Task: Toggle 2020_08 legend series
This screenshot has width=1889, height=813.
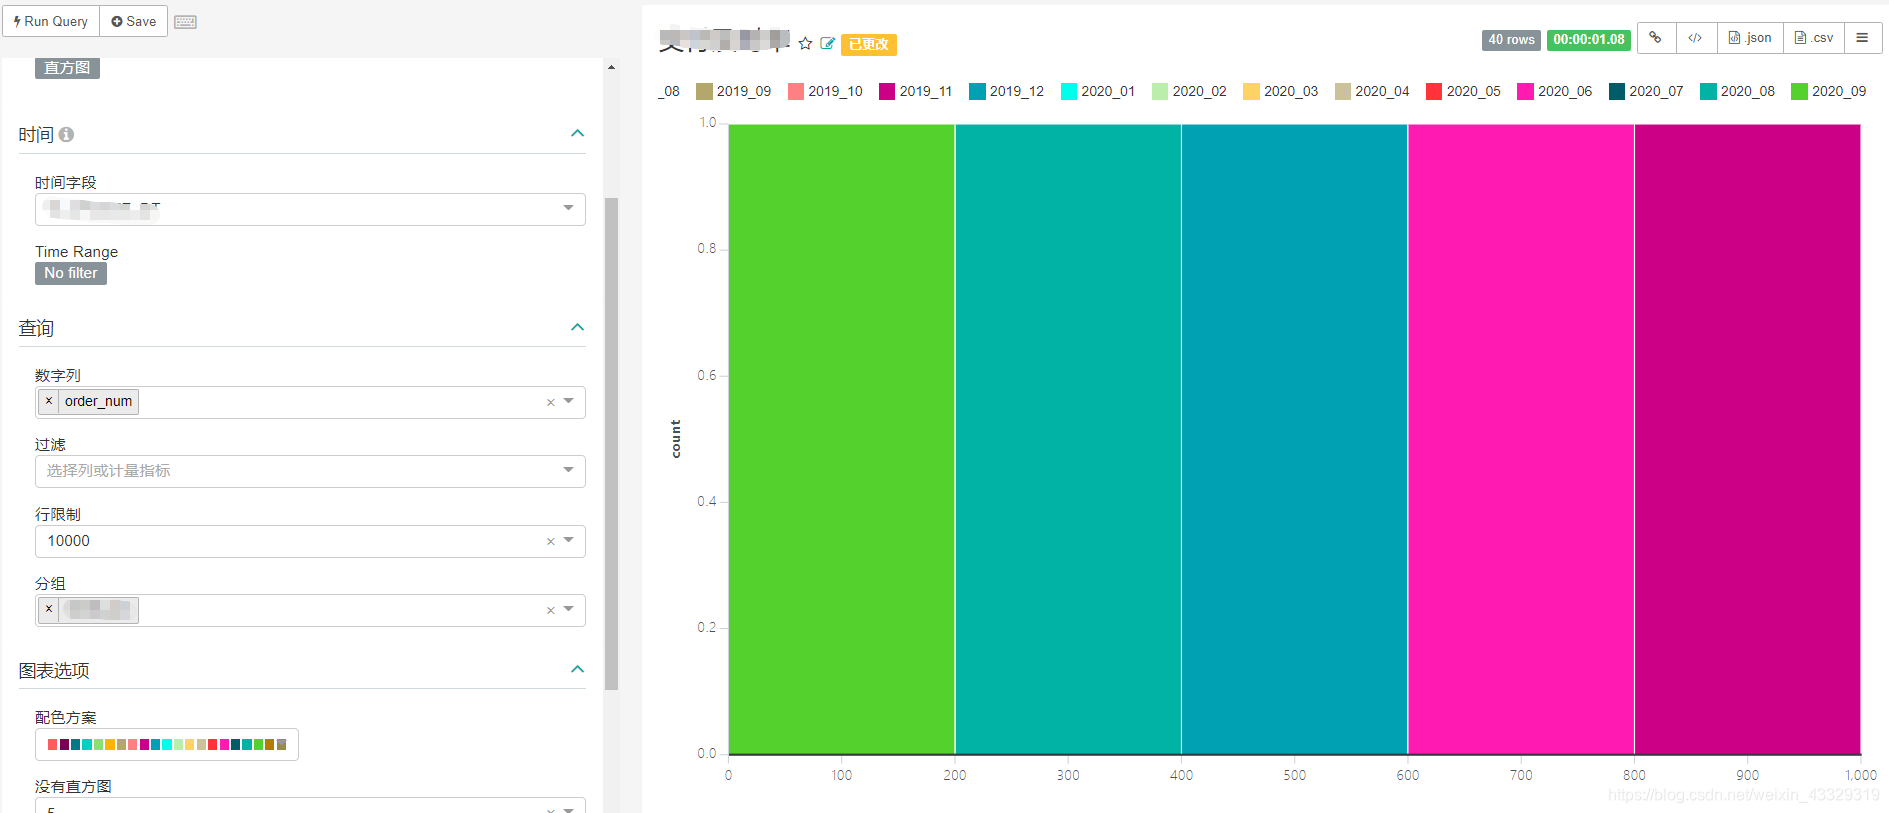Action: pyautogui.click(x=1737, y=91)
